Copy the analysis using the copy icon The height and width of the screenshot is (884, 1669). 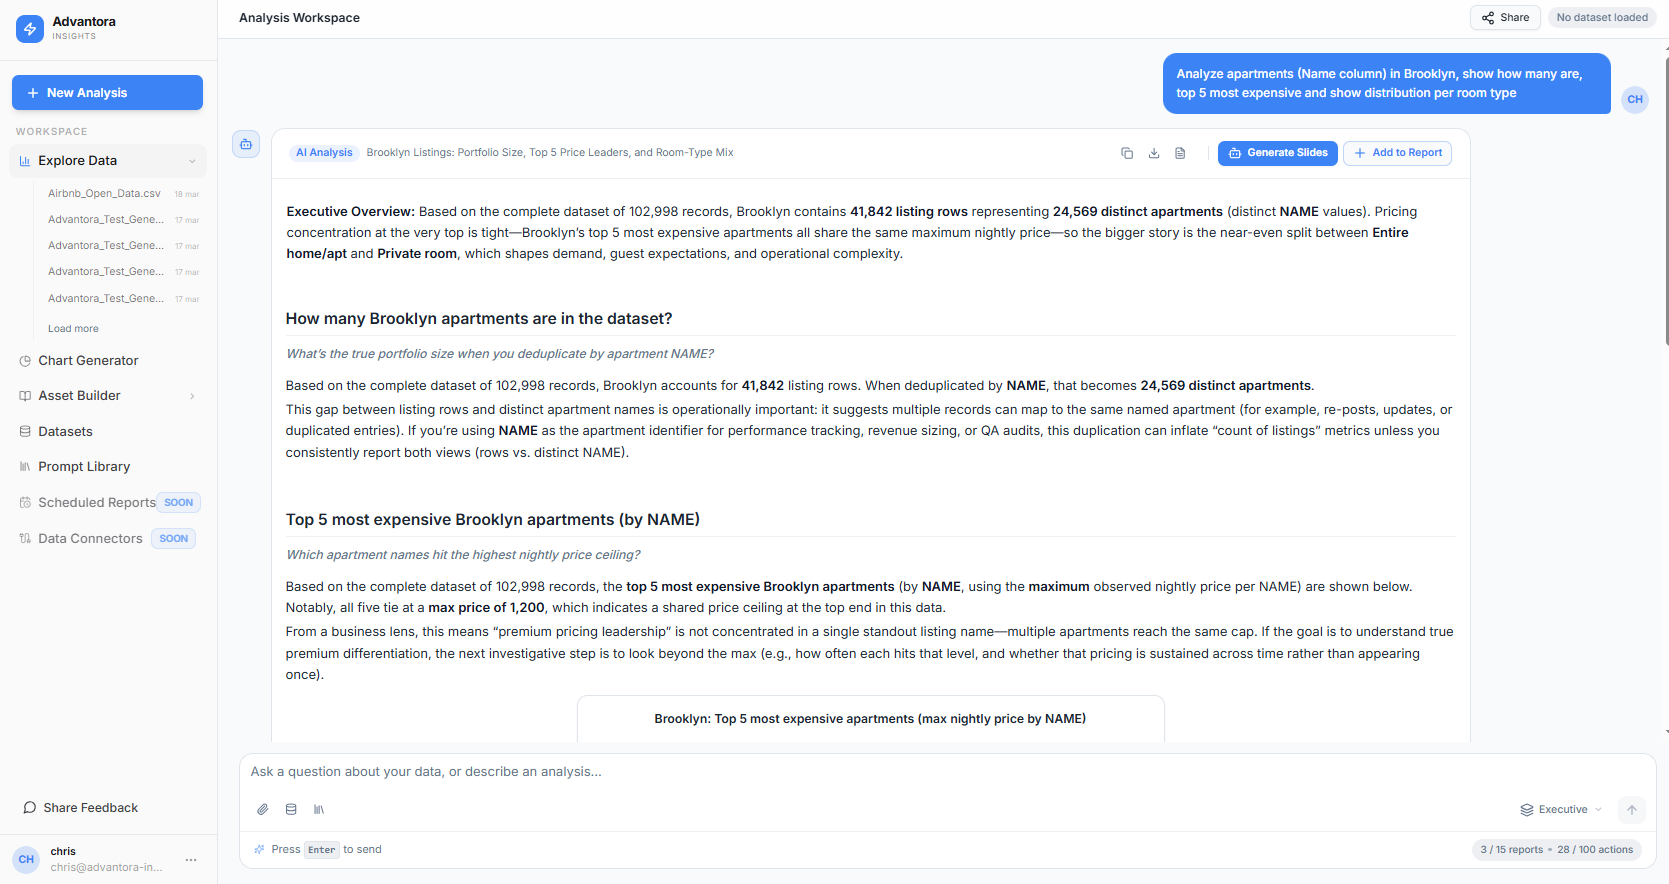pyautogui.click(x=1127, y=153)
